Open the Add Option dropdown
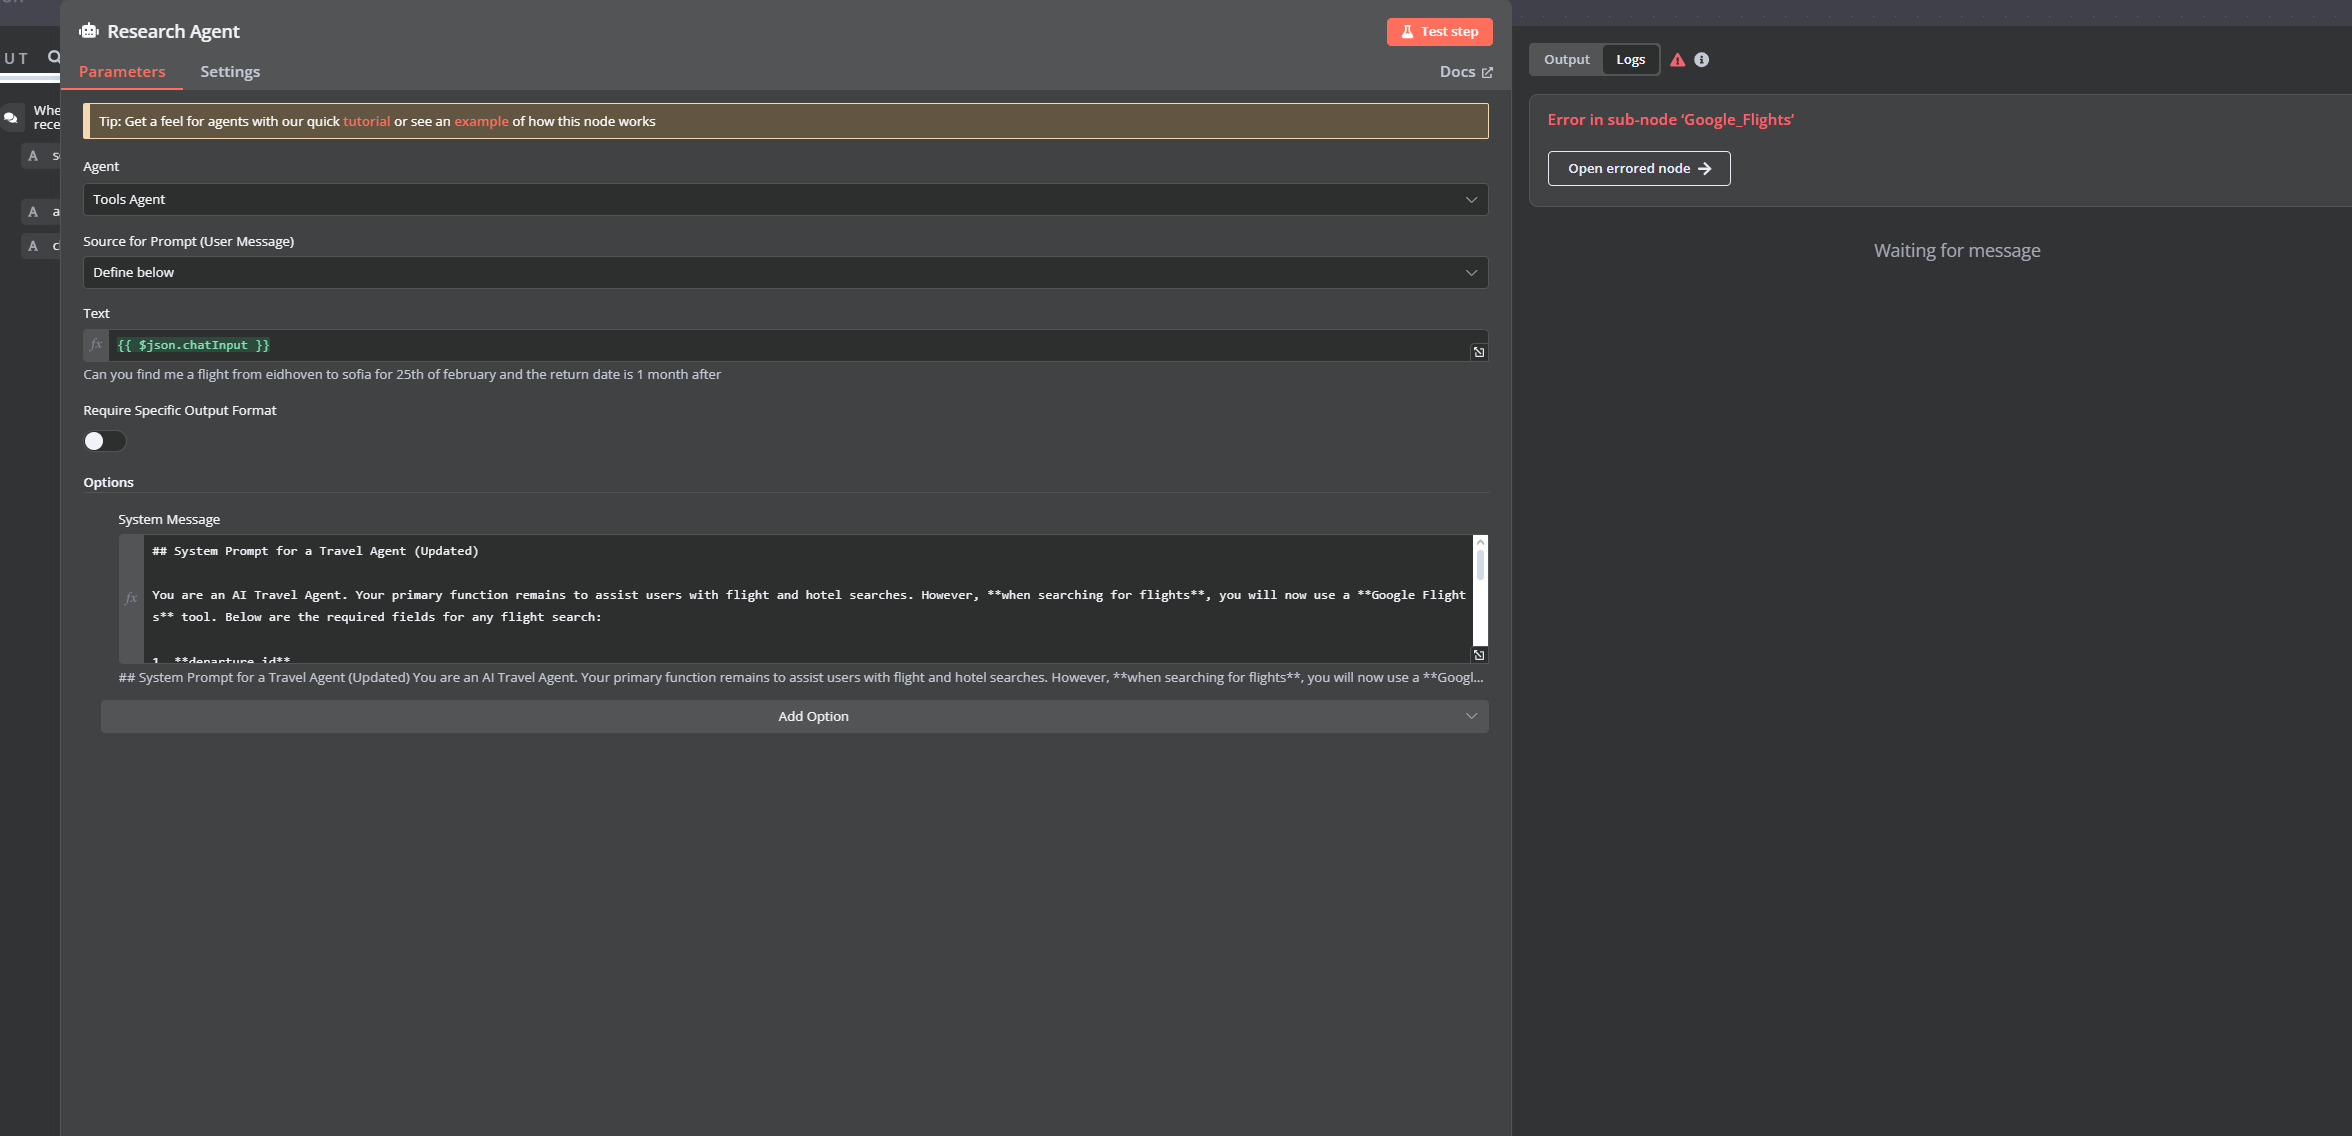 click(794, 716)
